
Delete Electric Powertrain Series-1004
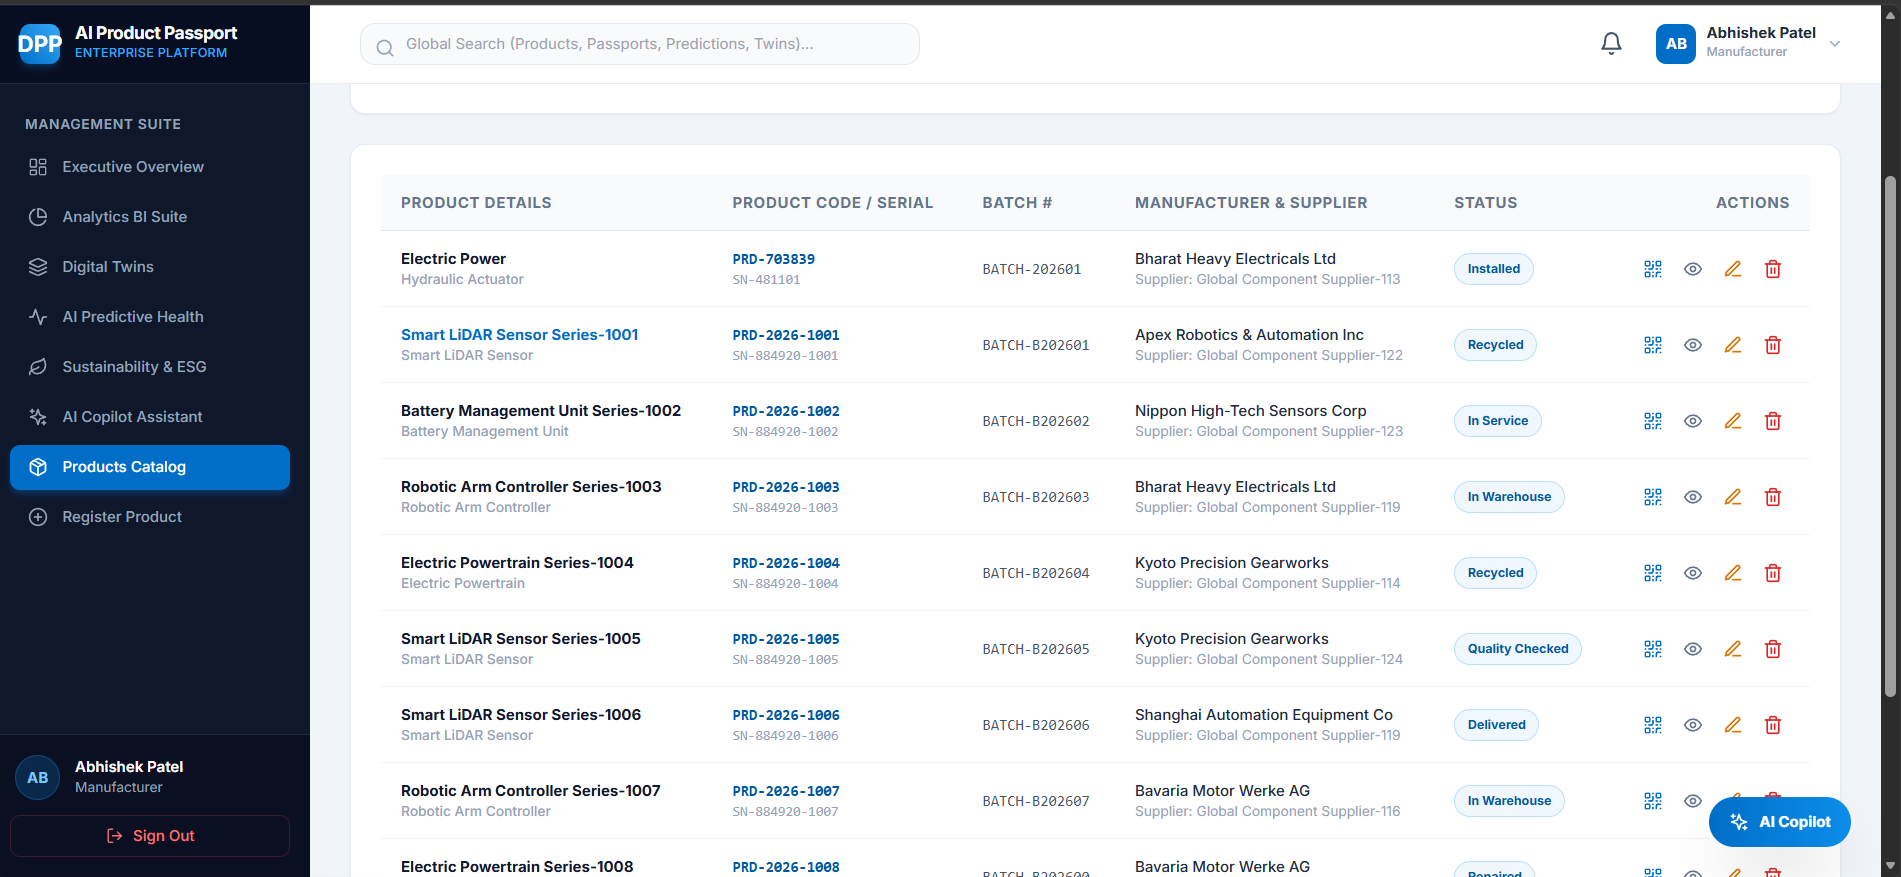(1773, 573)
